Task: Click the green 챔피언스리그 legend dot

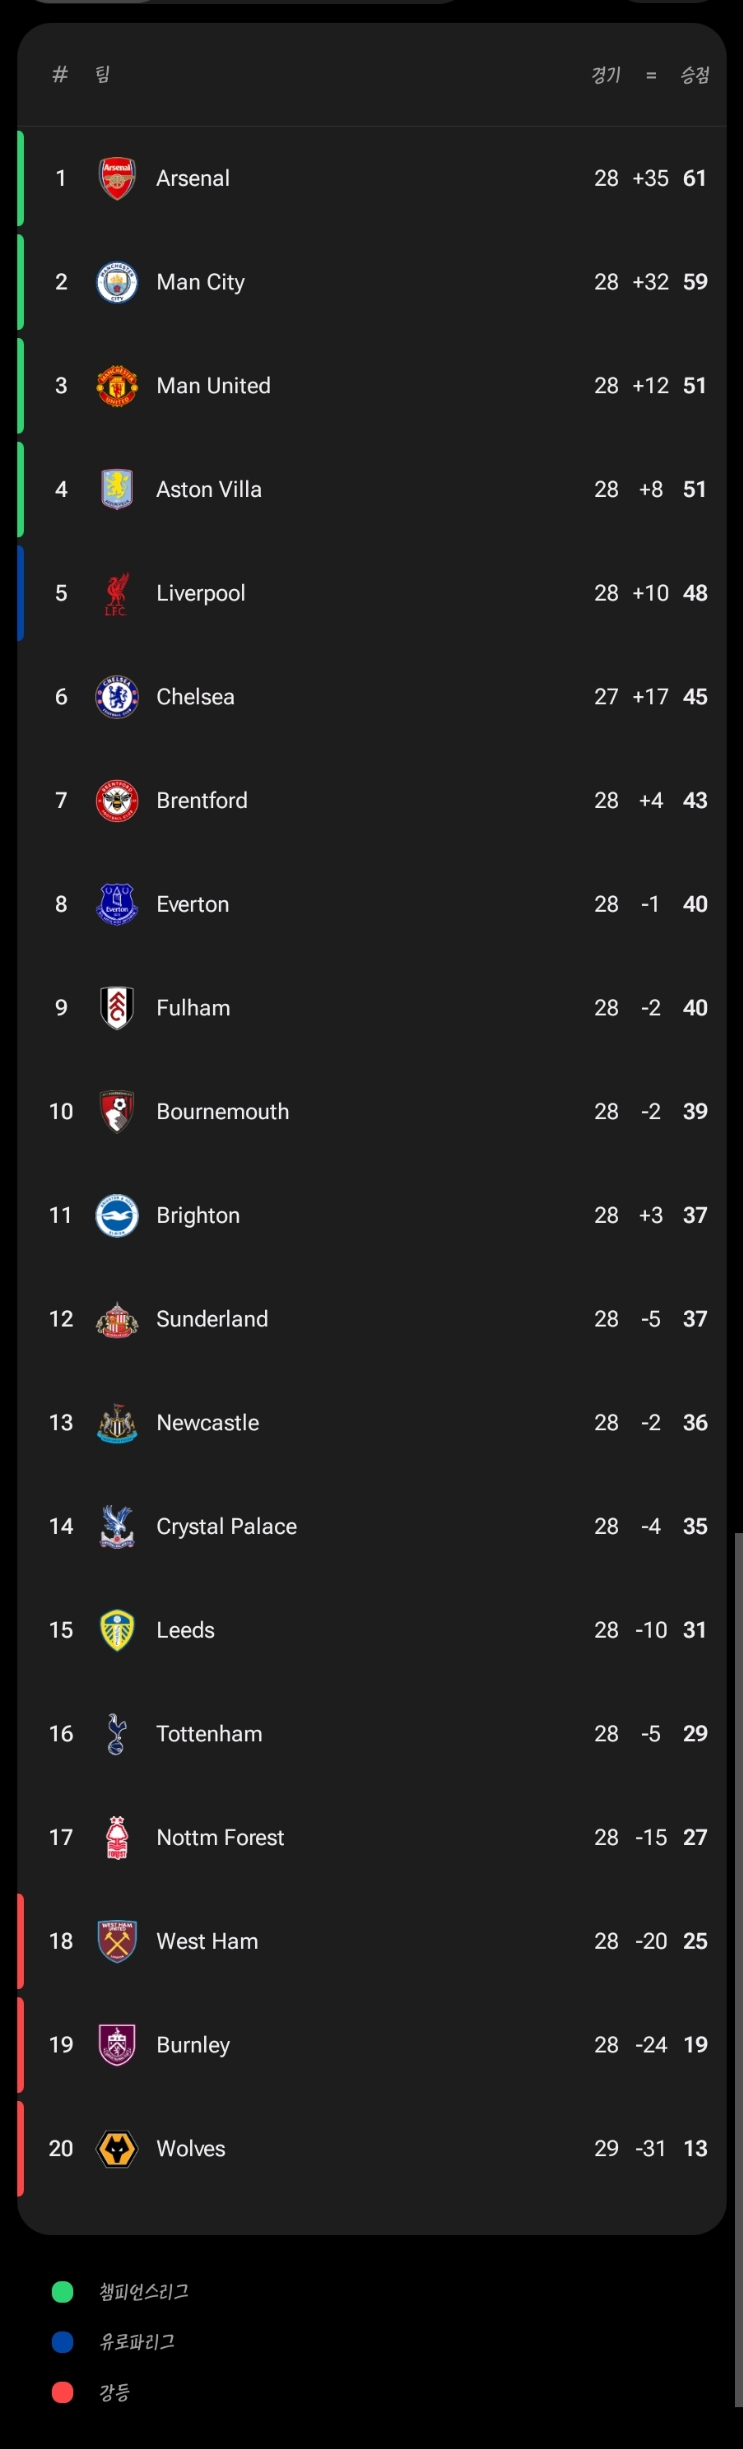Action: pyautogui.click(x=63, y=2292)
